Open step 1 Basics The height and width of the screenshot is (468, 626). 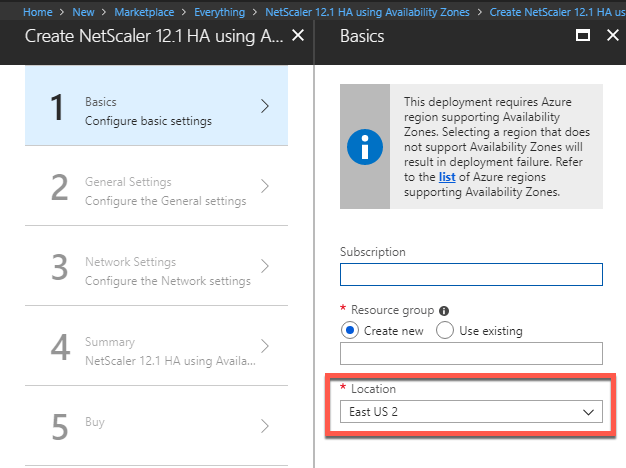pyautogui.click(x=156, y=106)
